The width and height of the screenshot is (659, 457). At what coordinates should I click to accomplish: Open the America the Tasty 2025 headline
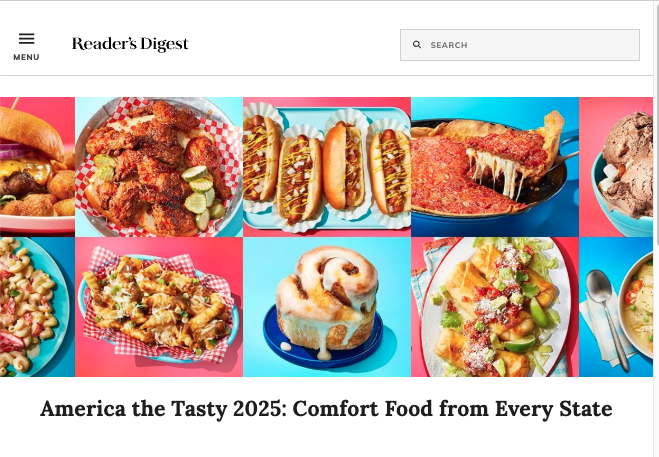click(x=326, y=409)
